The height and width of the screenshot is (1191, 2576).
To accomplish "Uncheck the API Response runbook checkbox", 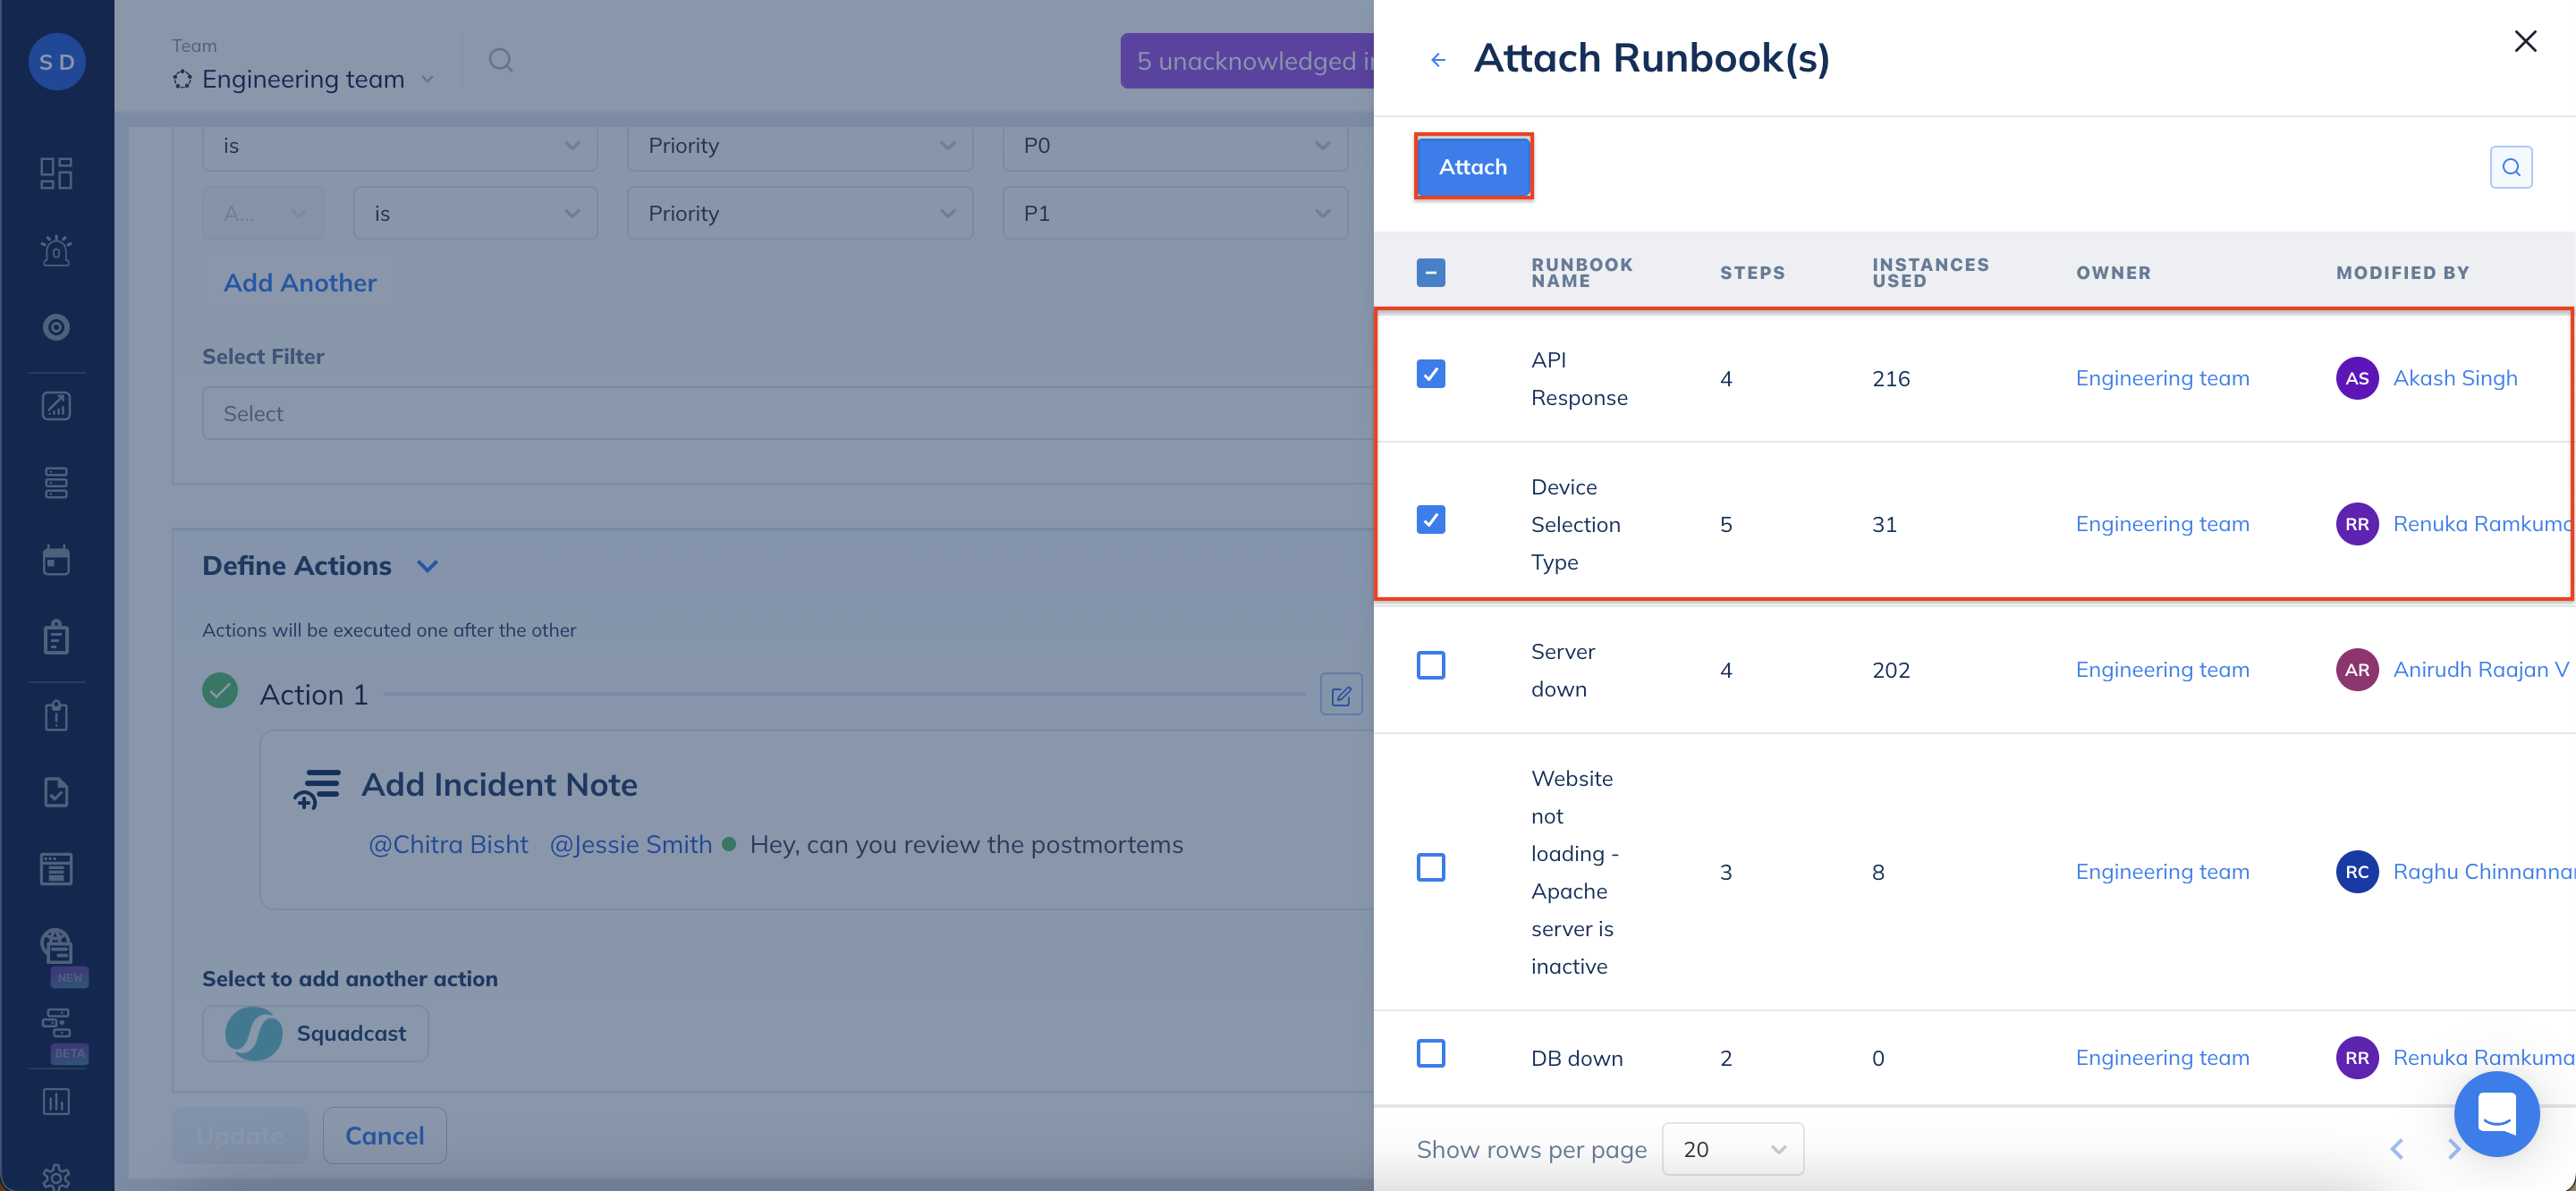I will (1430, 374).
